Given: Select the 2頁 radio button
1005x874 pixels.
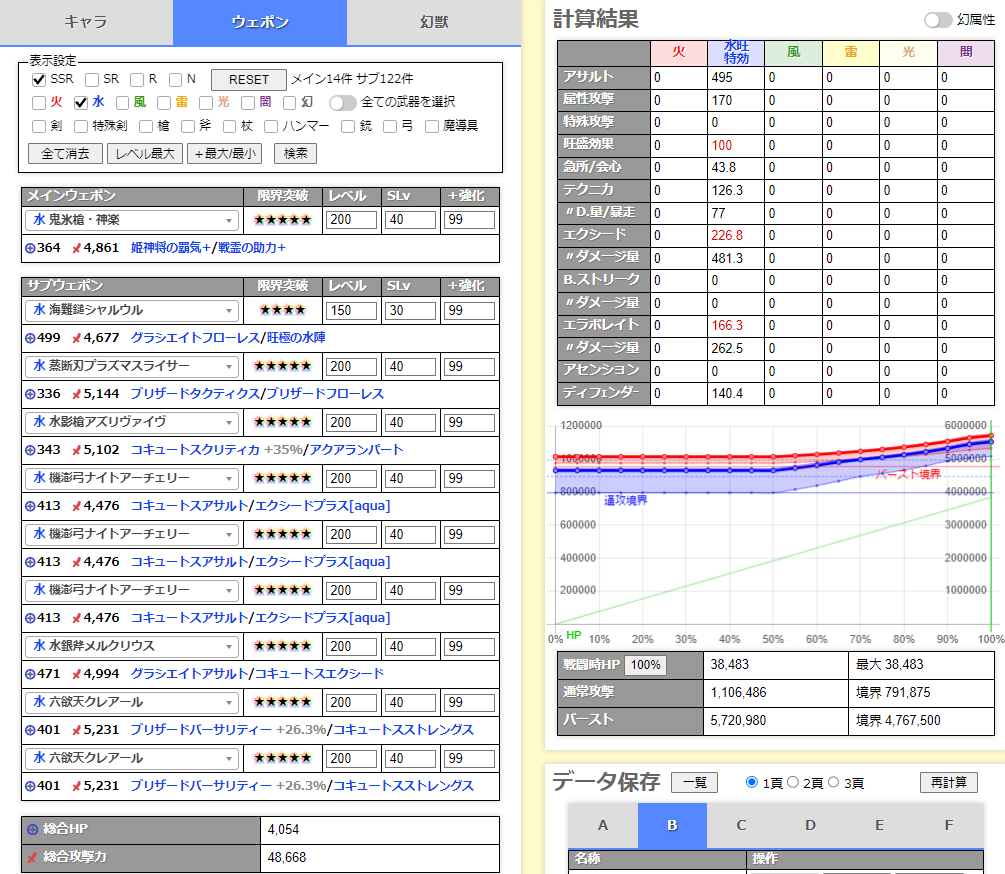Looking at the screenshot, I should tap(793, 782).
